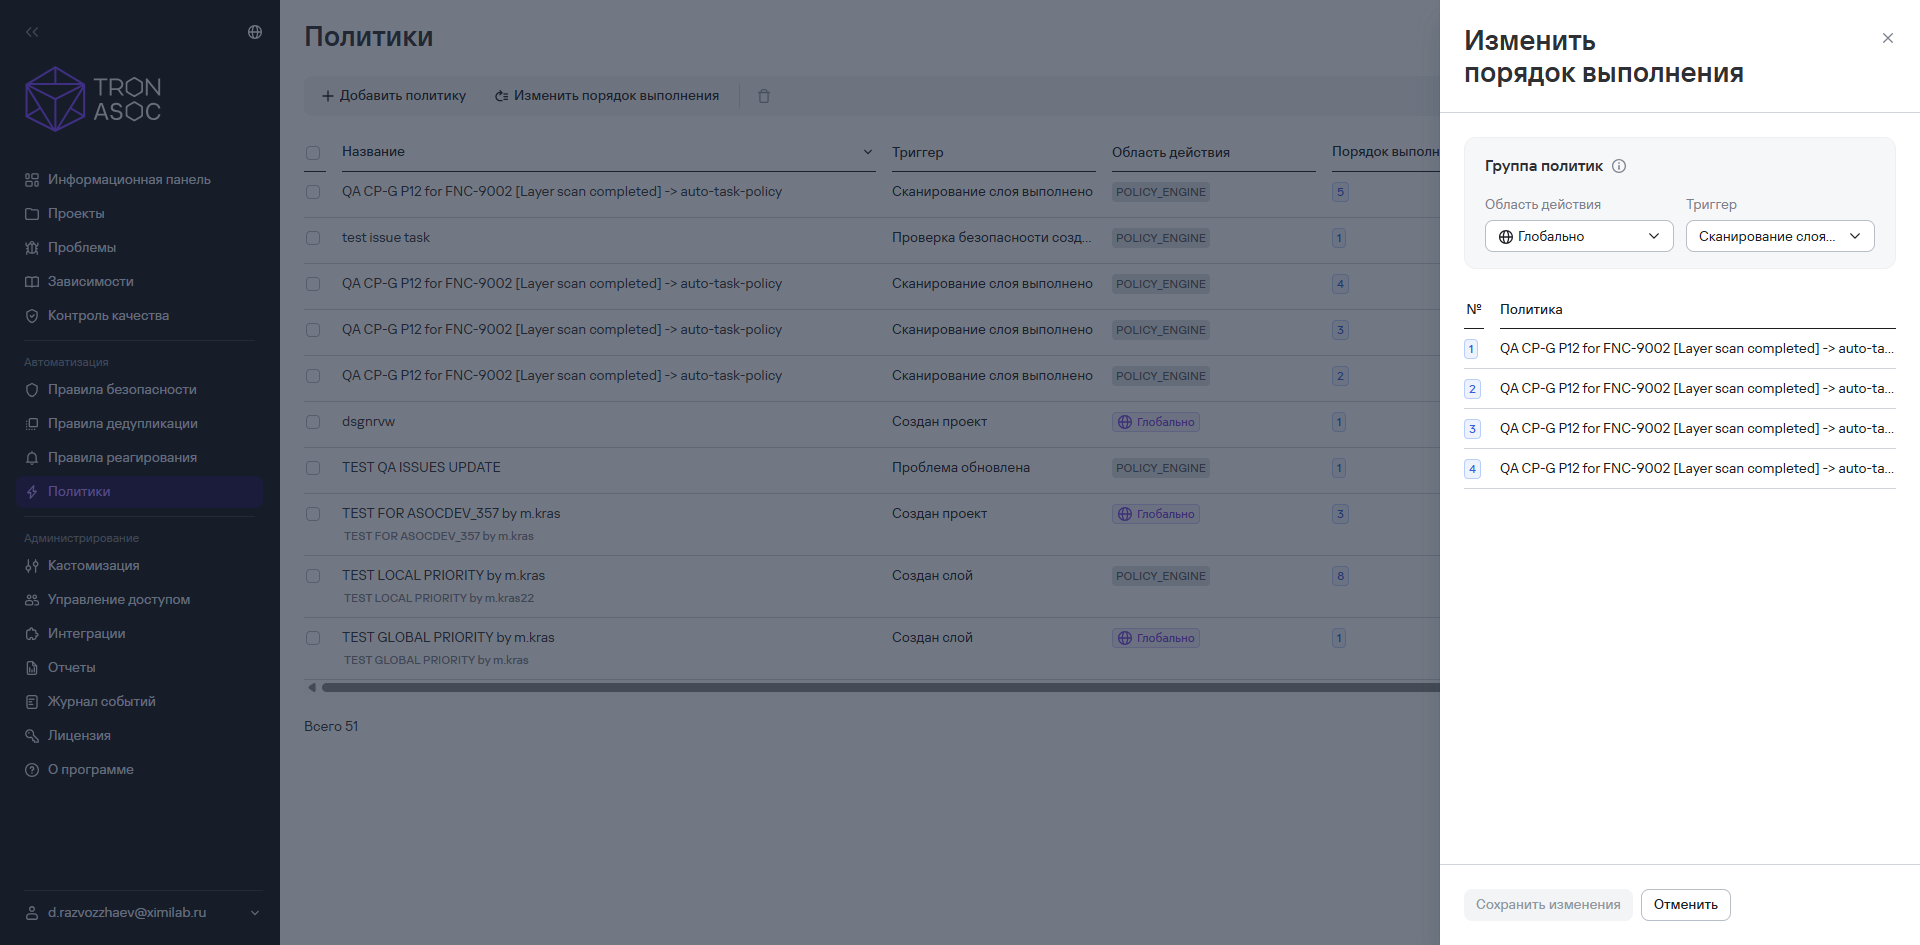
Task: Click Отменить button
Action: (1686, 905)
